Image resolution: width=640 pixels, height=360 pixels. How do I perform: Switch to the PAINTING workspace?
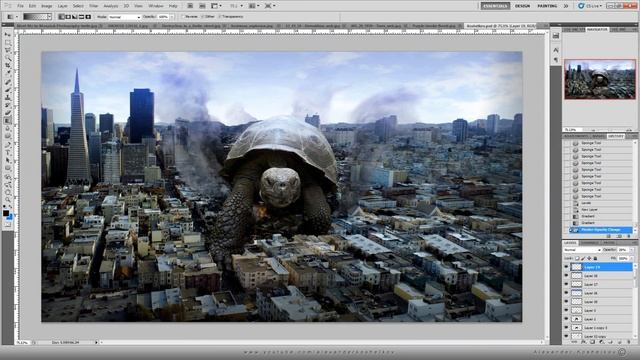[547, 6]
